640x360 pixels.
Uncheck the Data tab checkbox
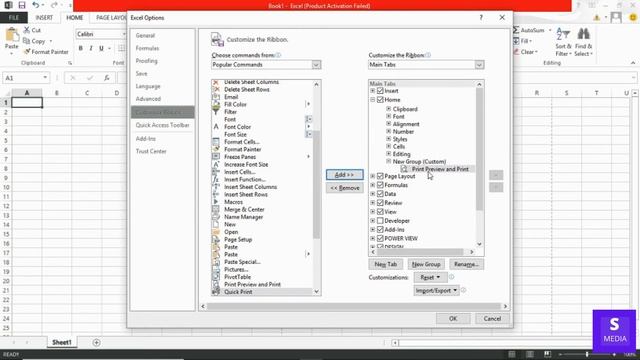[380, 194]
